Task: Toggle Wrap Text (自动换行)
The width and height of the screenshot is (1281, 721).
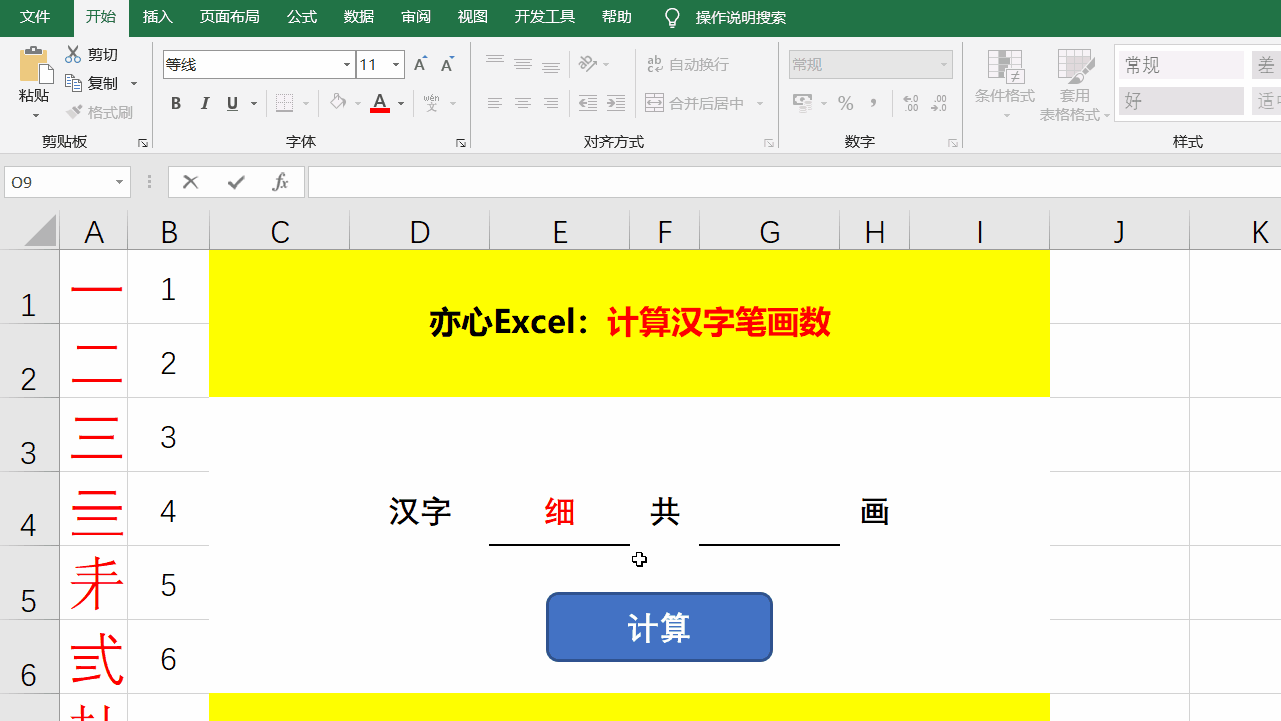Action: (688, 64)
